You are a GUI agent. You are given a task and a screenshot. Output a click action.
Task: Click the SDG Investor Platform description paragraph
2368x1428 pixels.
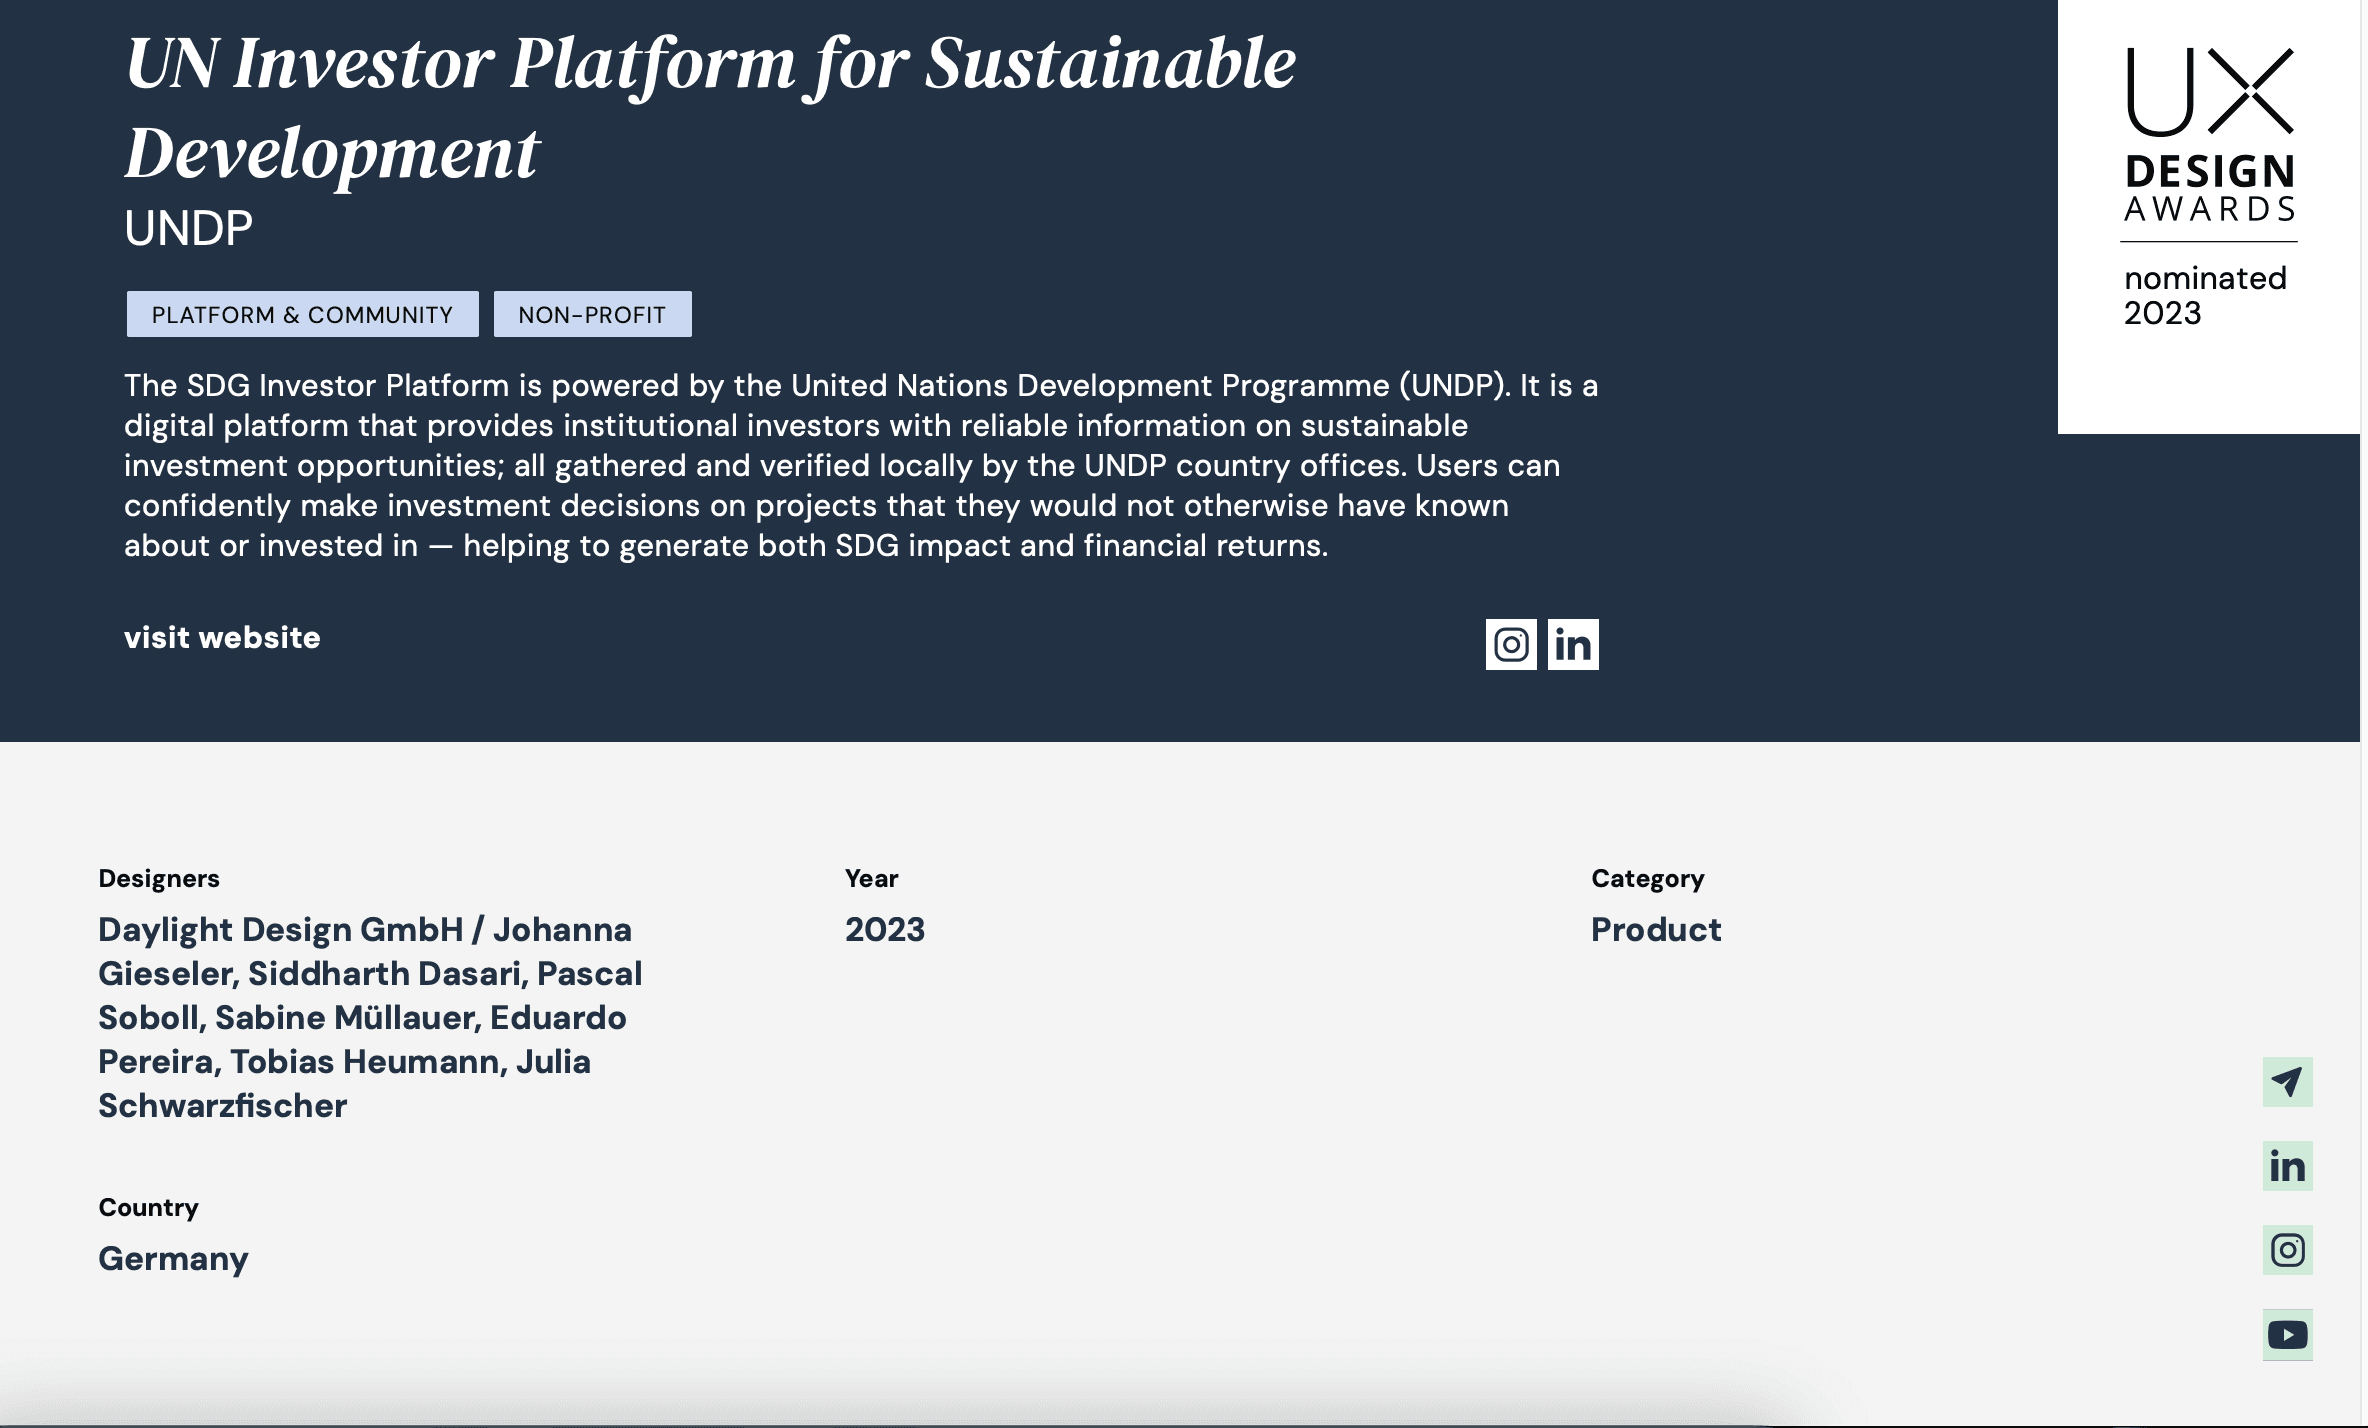point(860,465)
